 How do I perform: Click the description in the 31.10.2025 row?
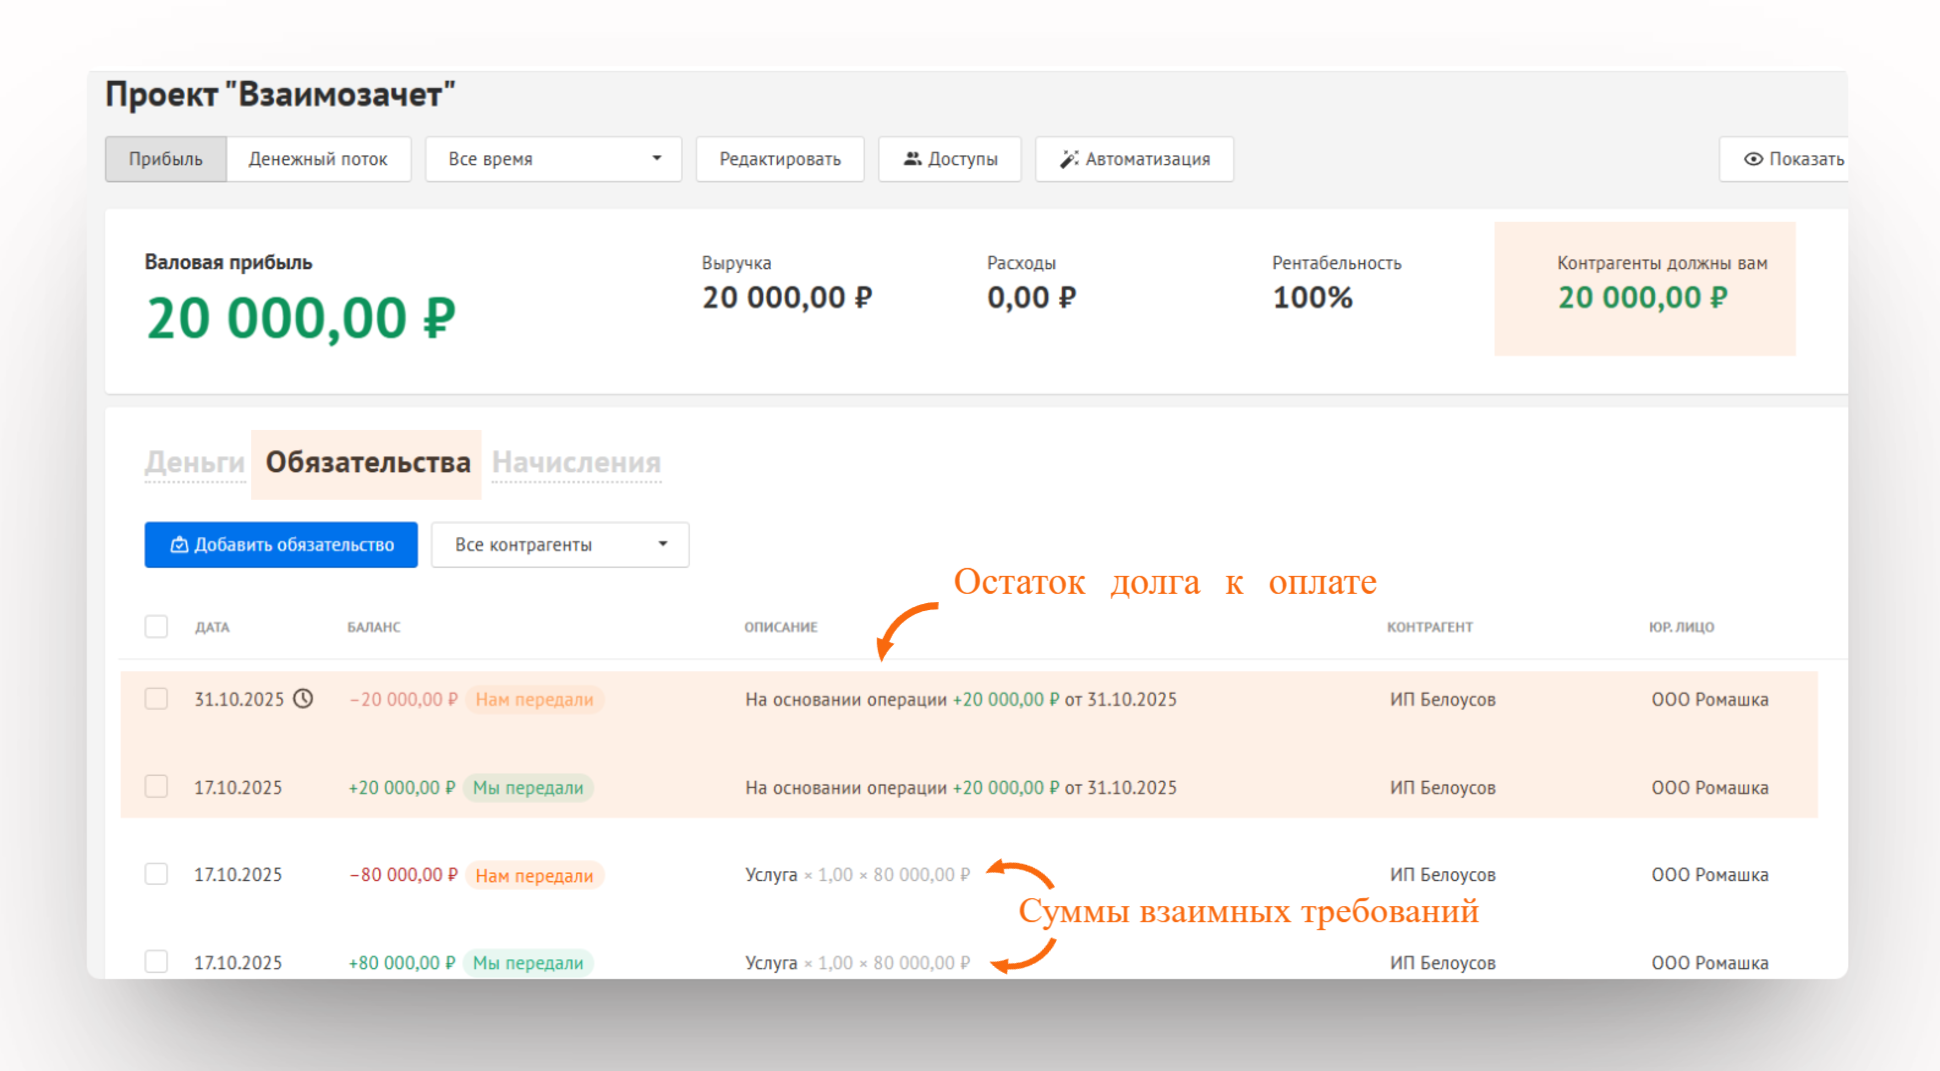(x=961, y=700)
